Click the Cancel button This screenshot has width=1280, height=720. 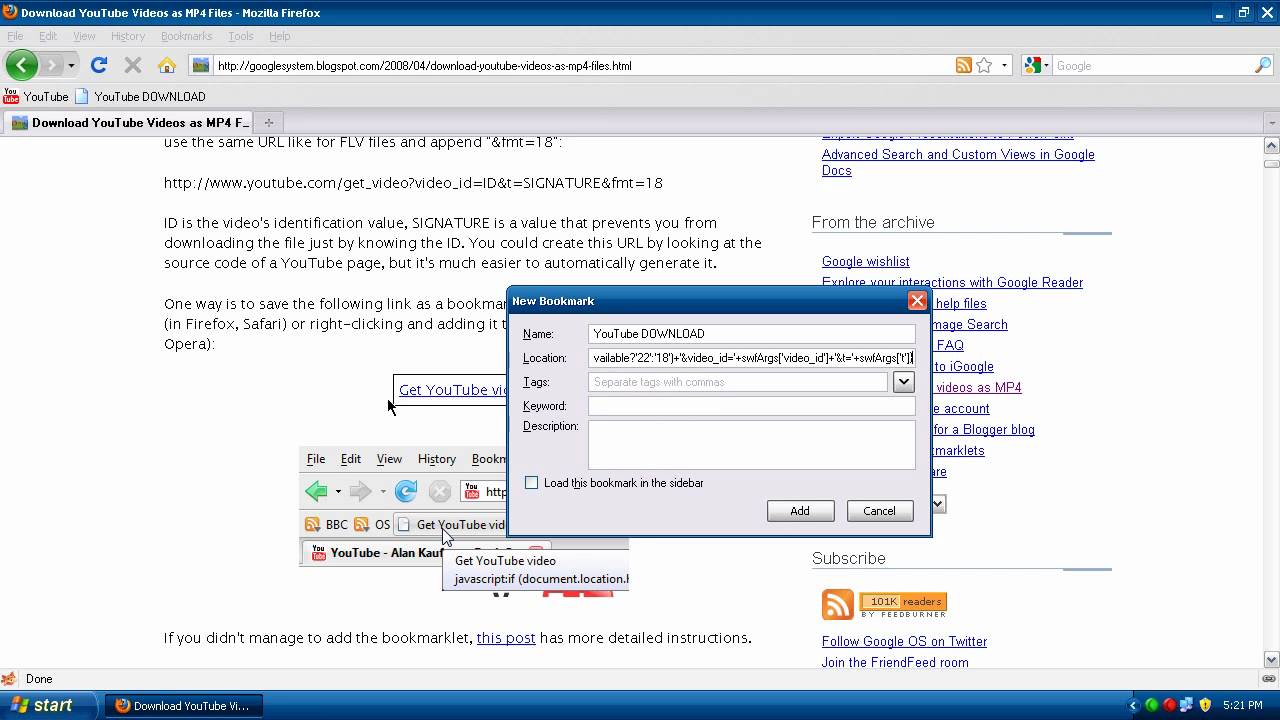click(x=879, y=511)
